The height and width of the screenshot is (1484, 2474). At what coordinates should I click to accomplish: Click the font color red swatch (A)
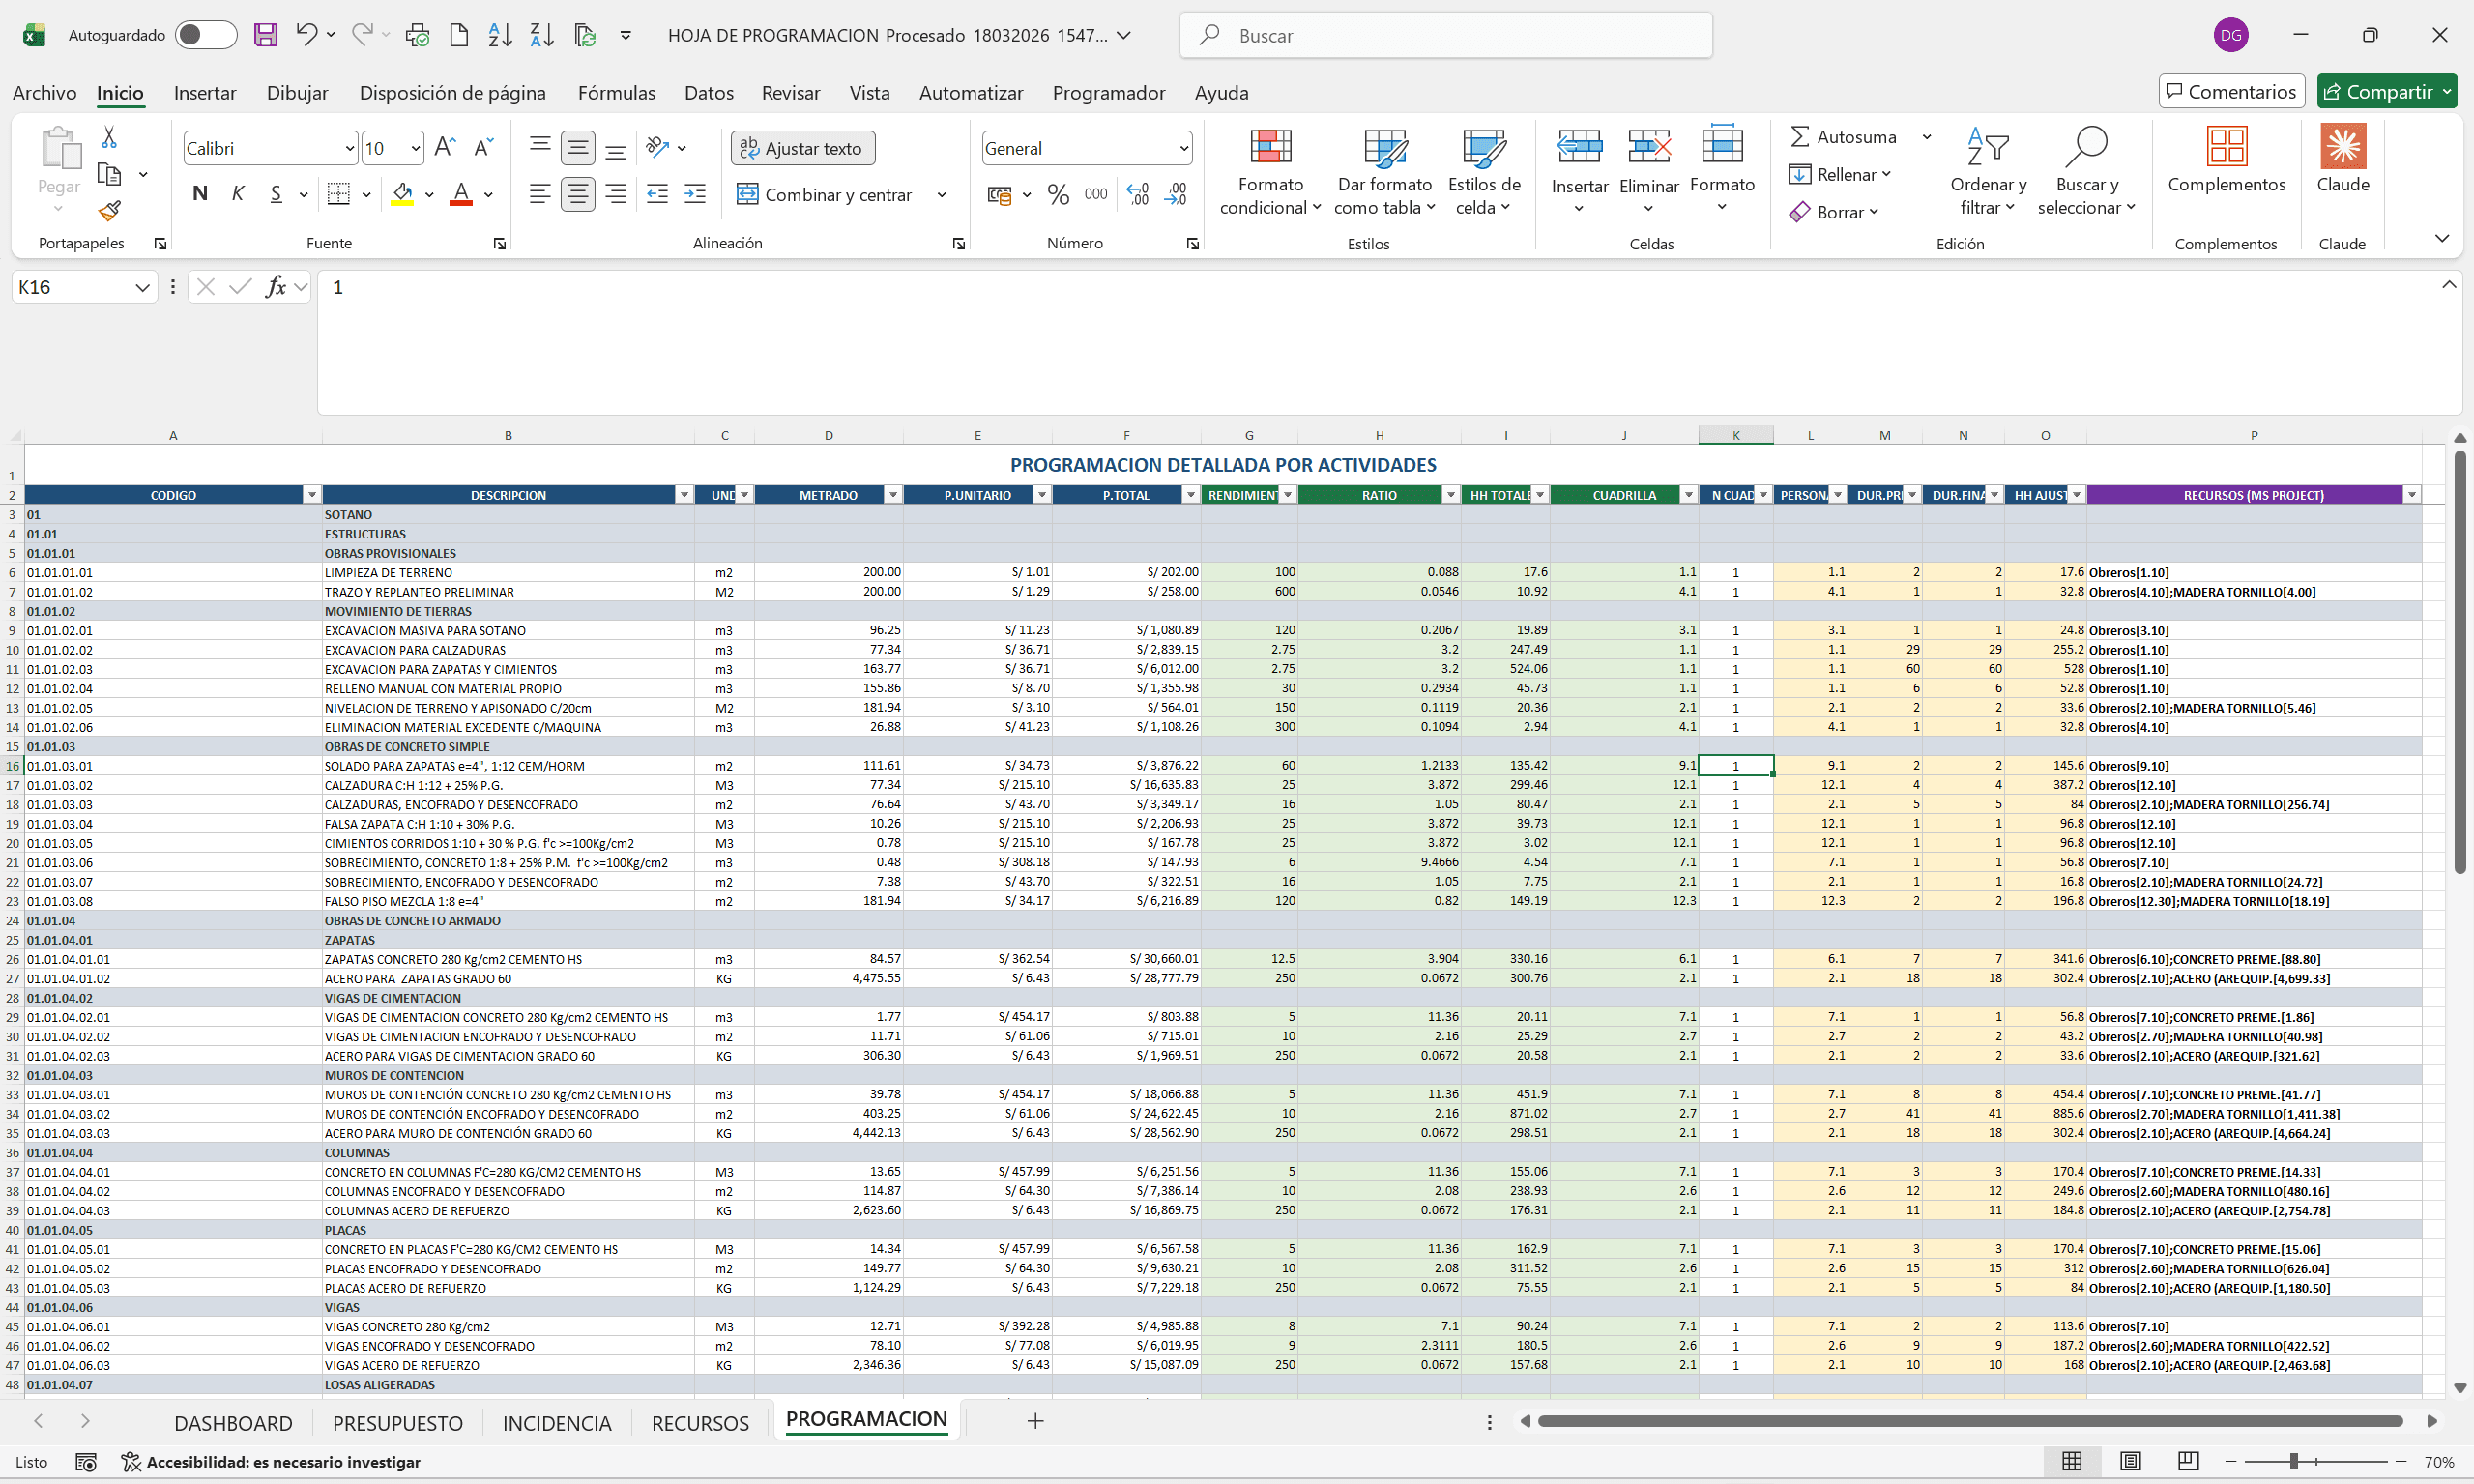[x=461, y=194]
